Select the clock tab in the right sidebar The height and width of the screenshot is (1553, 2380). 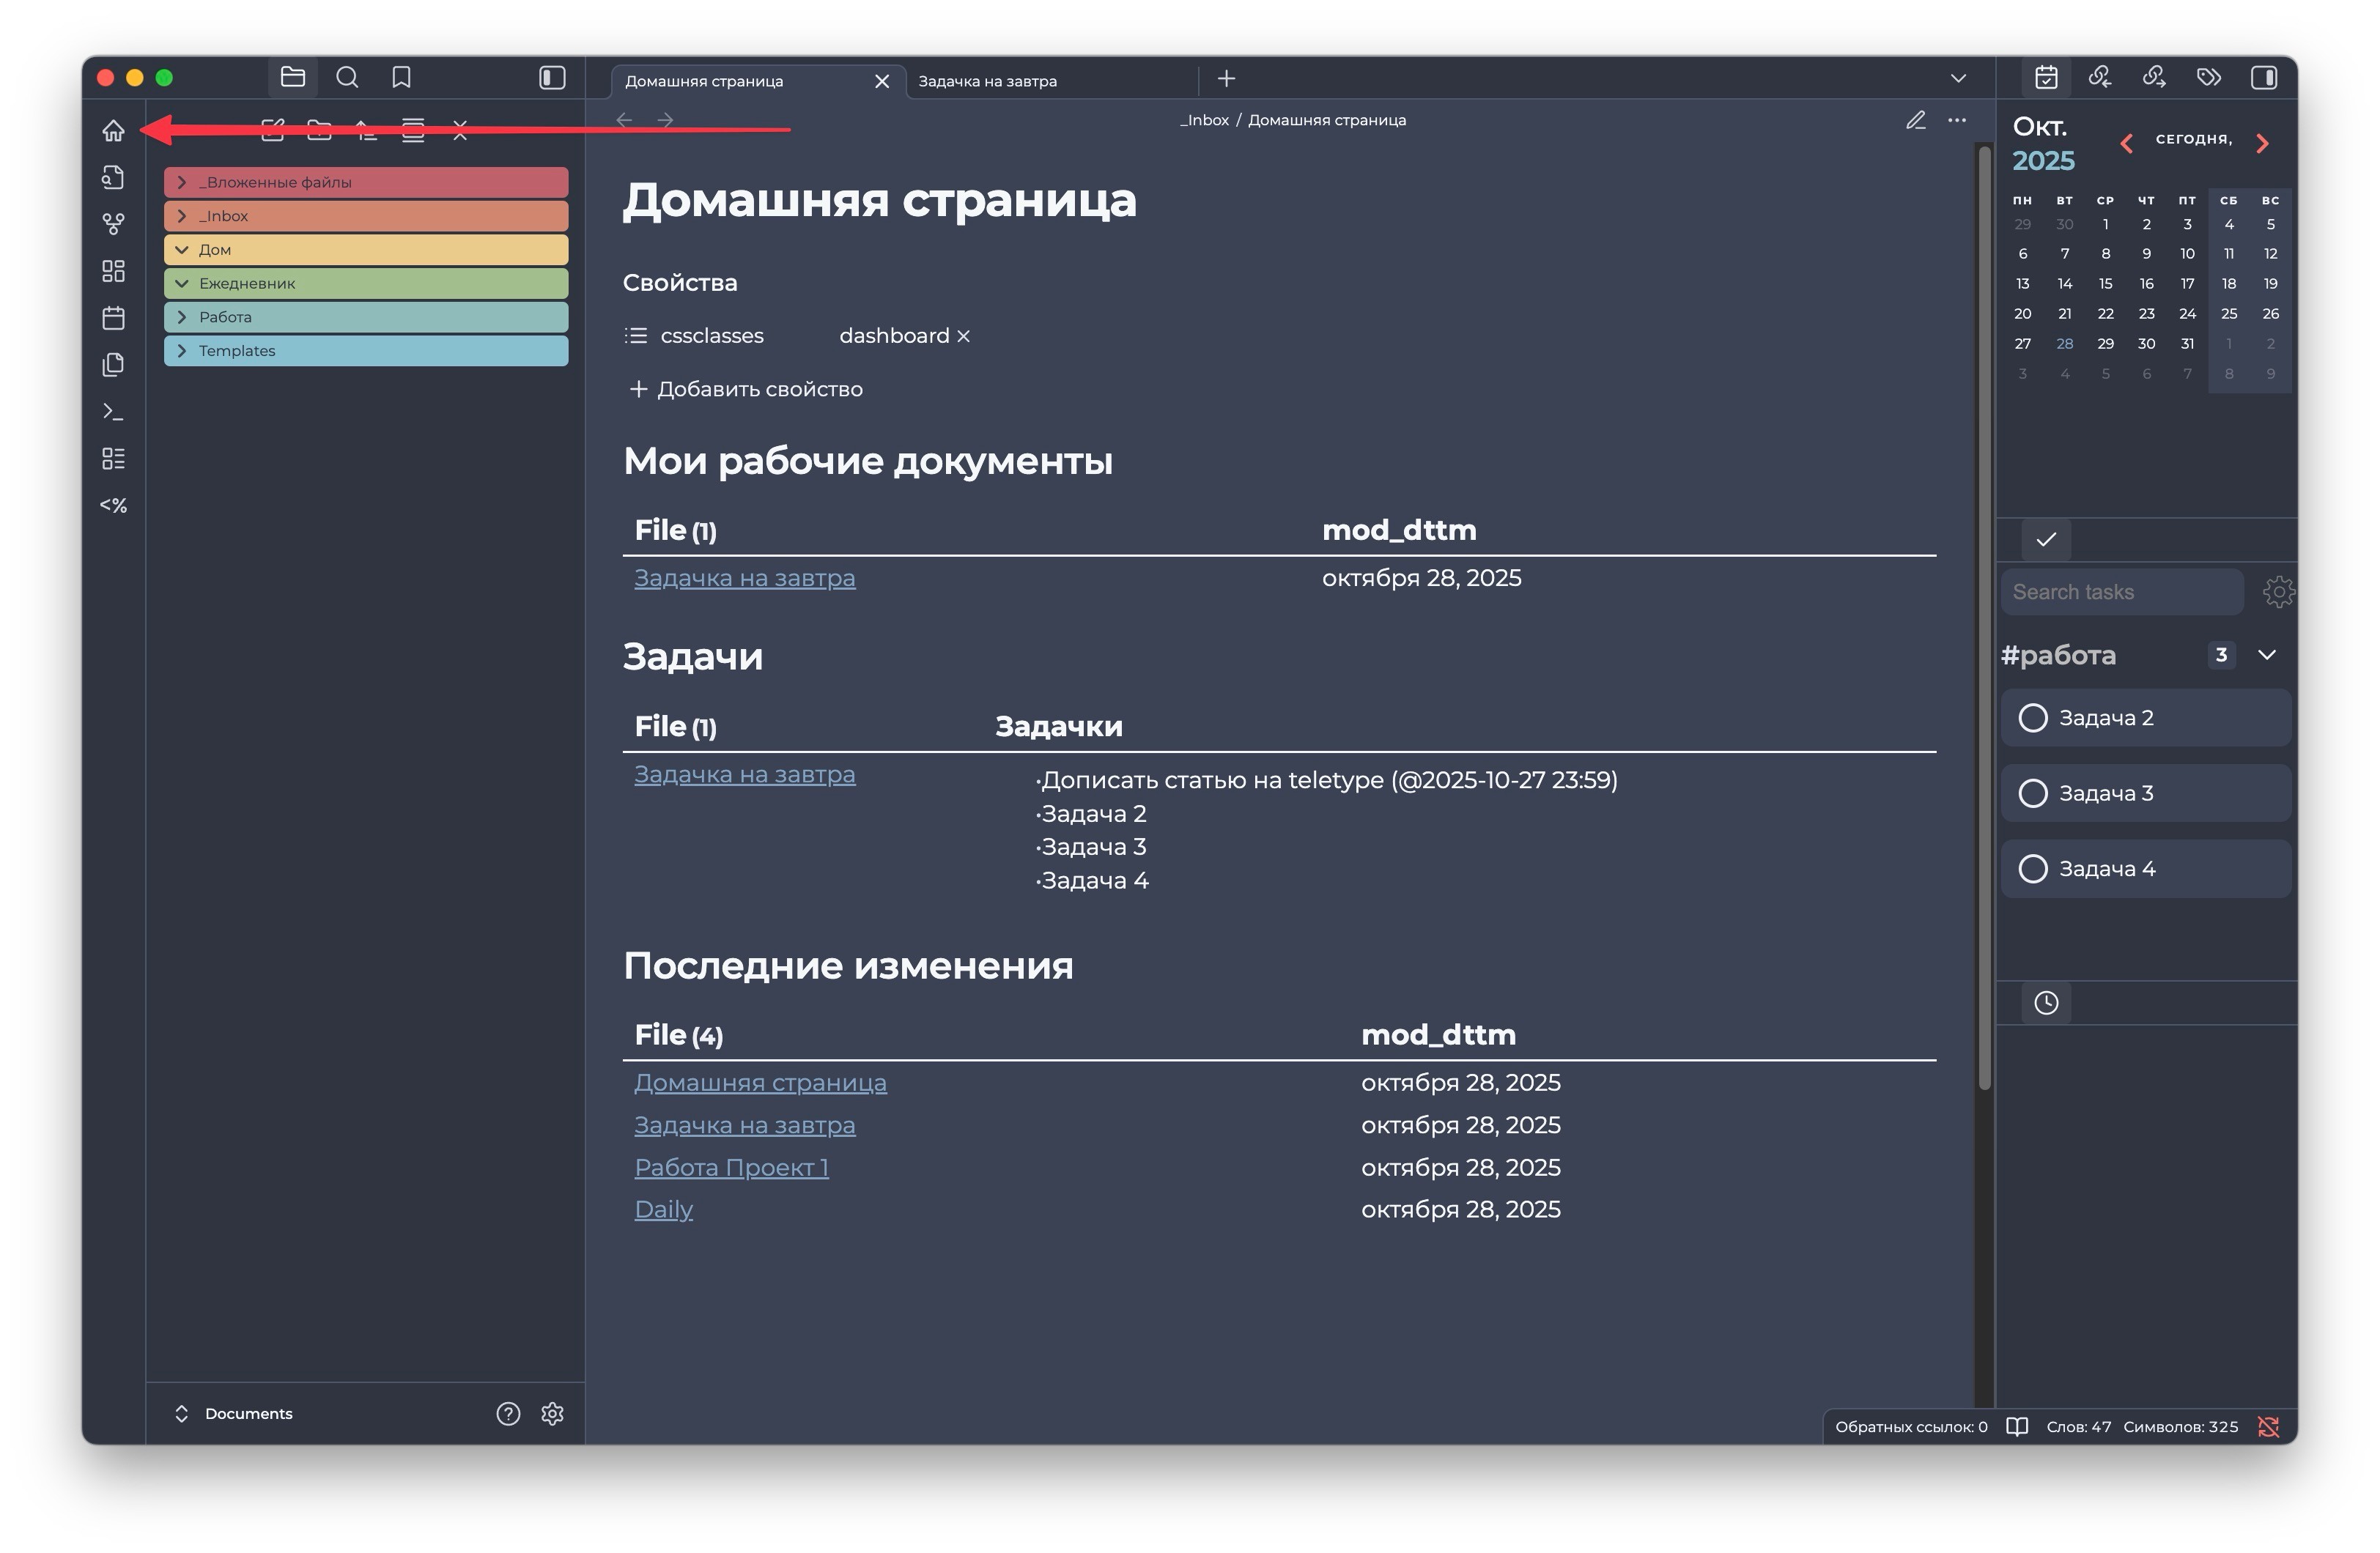[x=2046, y=1002]
